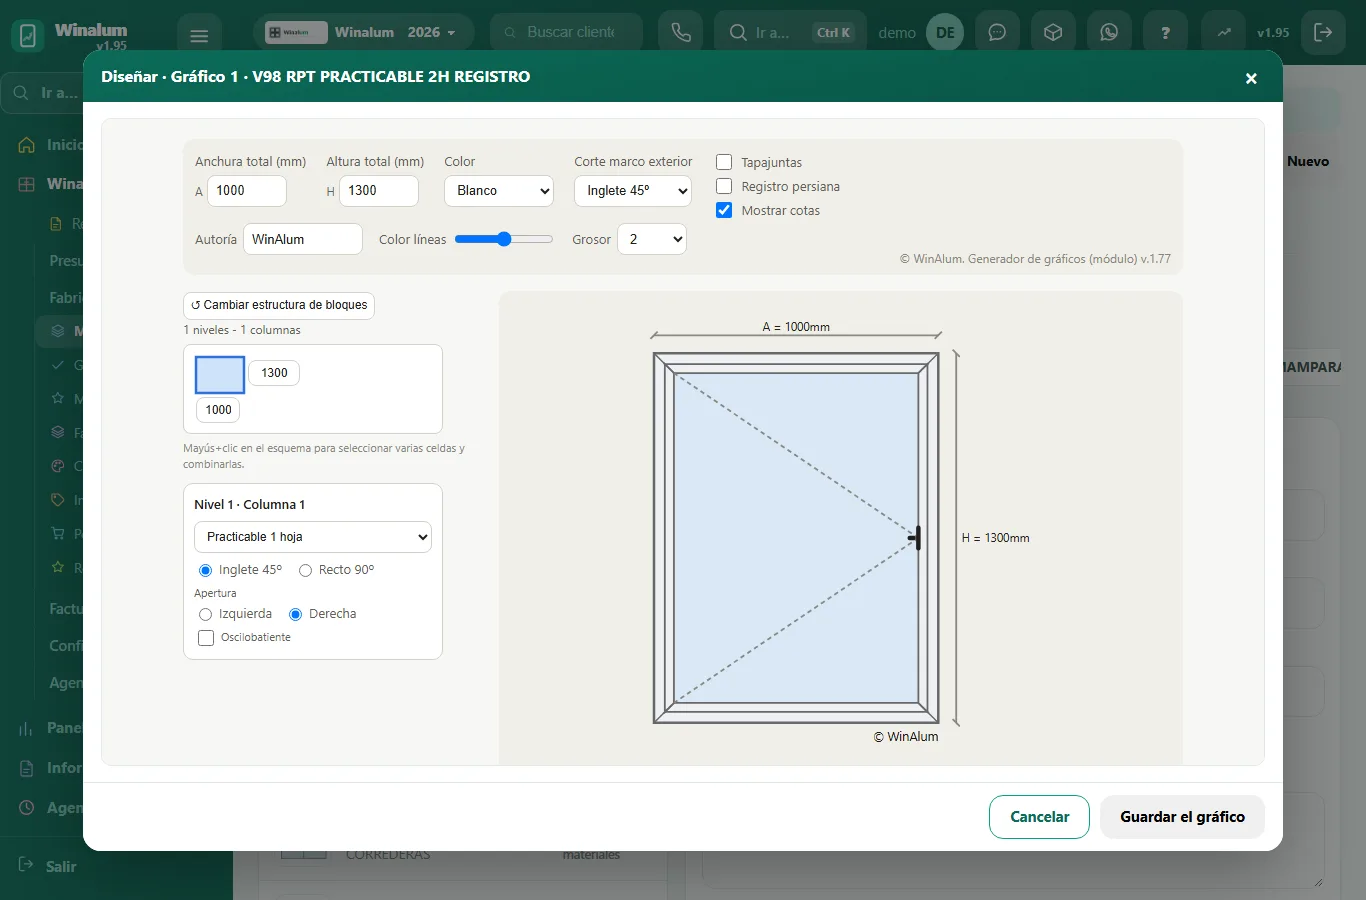Enable the Oscilobatiente checkbox
The height and width of the screenshot is (900, 1366).
206,638
